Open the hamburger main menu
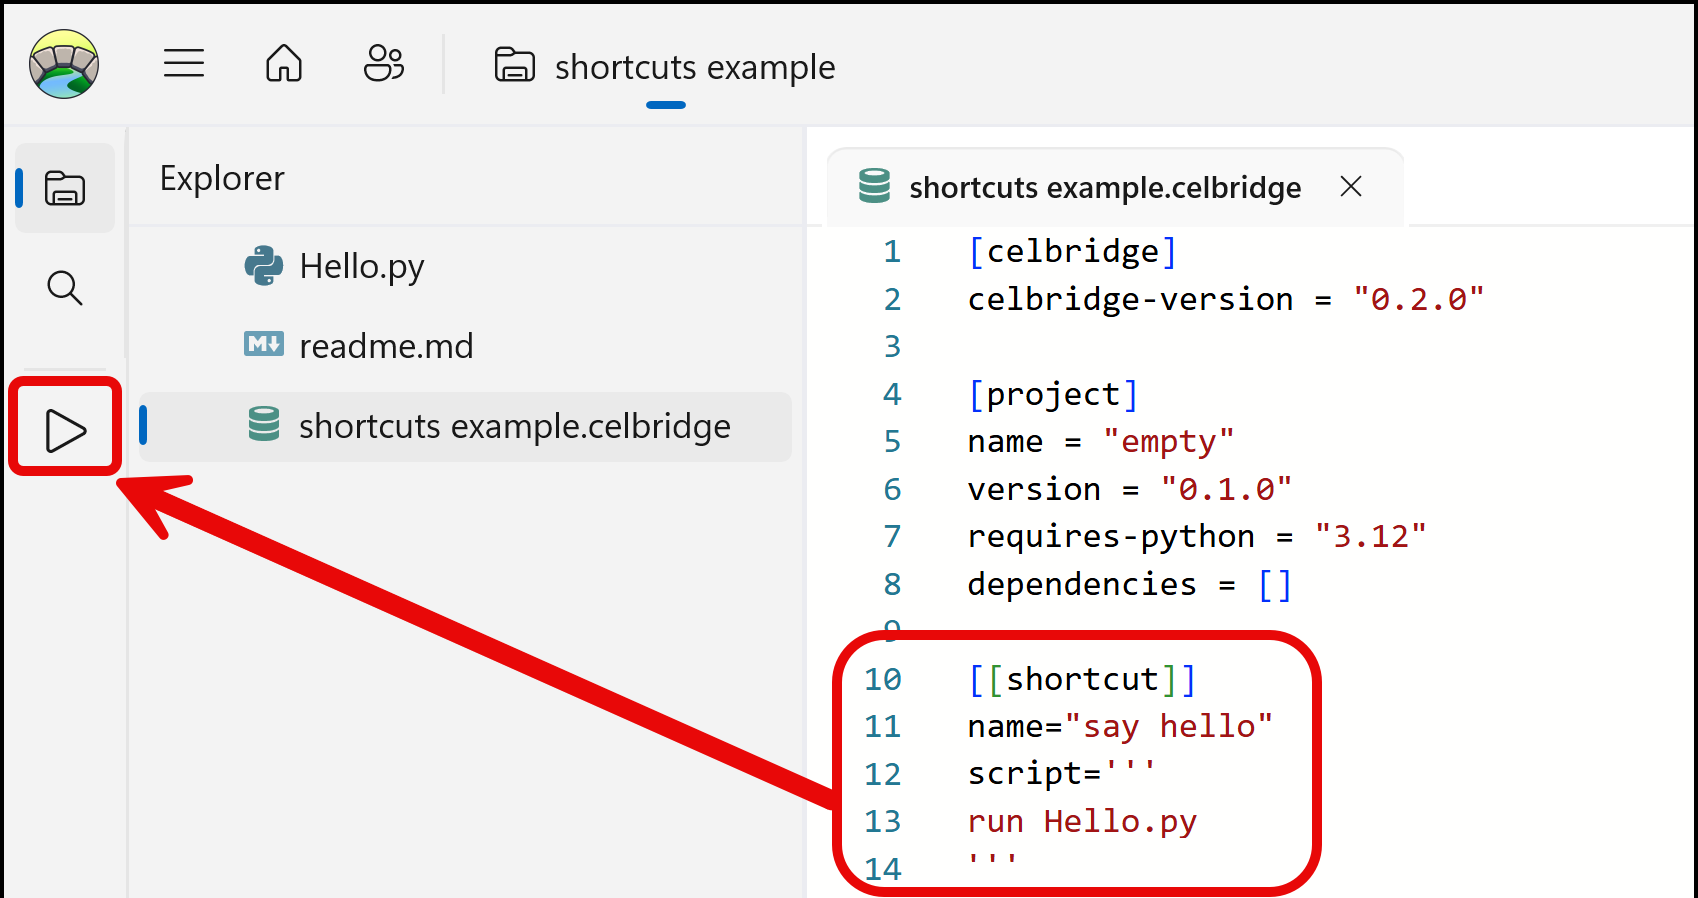Viewport: 1698px width, 898px height. [184, 64]
